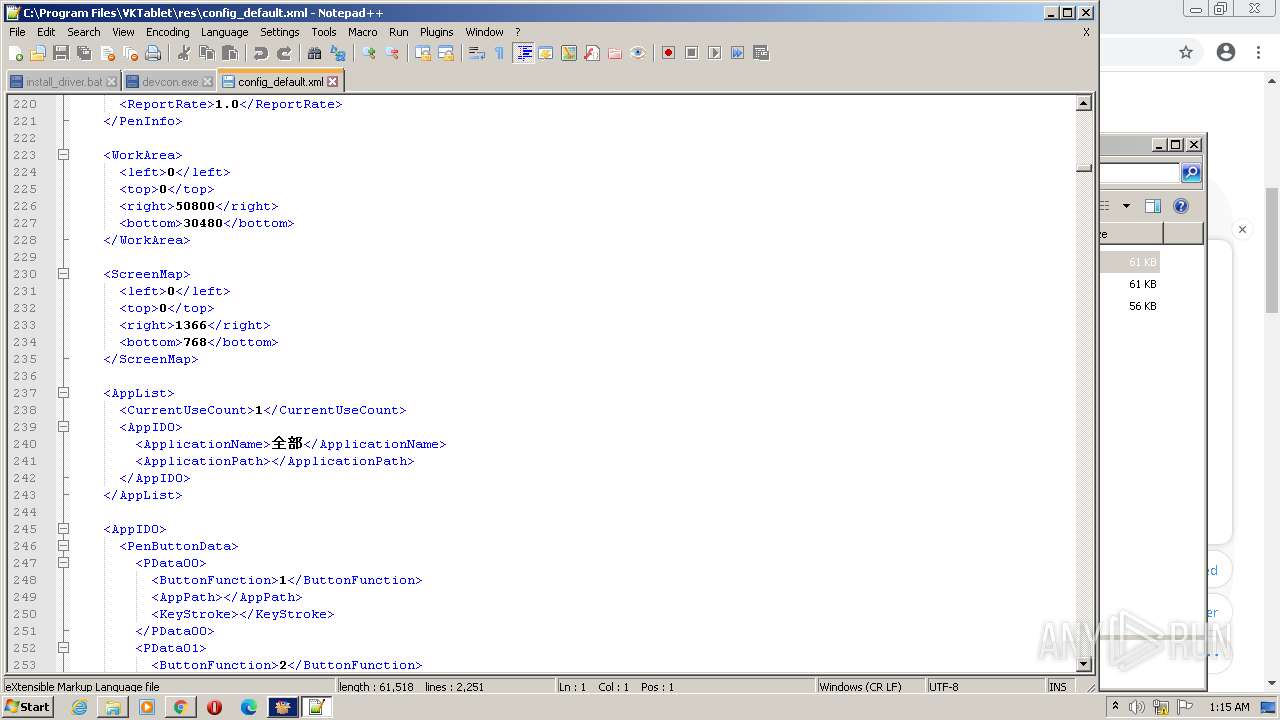This screenshot has height=720, width=1280.
Task: Switch to devcon.exe tab
Action: point(170,82)
